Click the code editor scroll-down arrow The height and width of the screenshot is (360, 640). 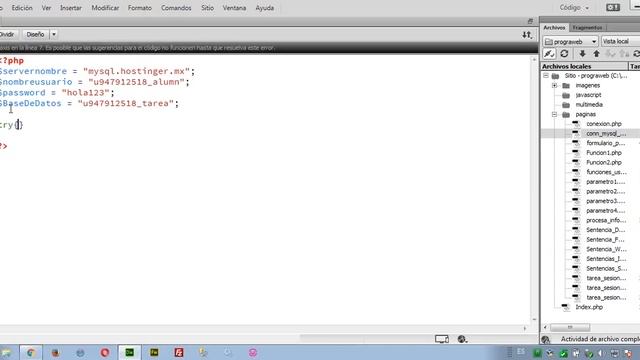[534, 320]
